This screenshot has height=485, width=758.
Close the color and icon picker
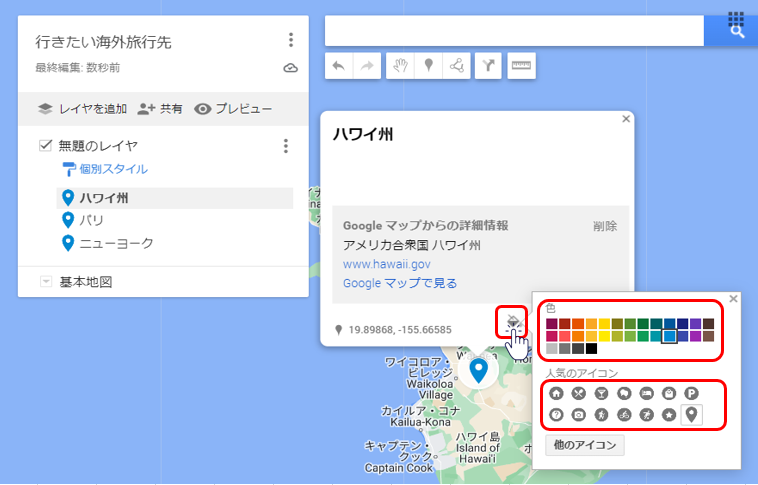(x=733, y=299)
